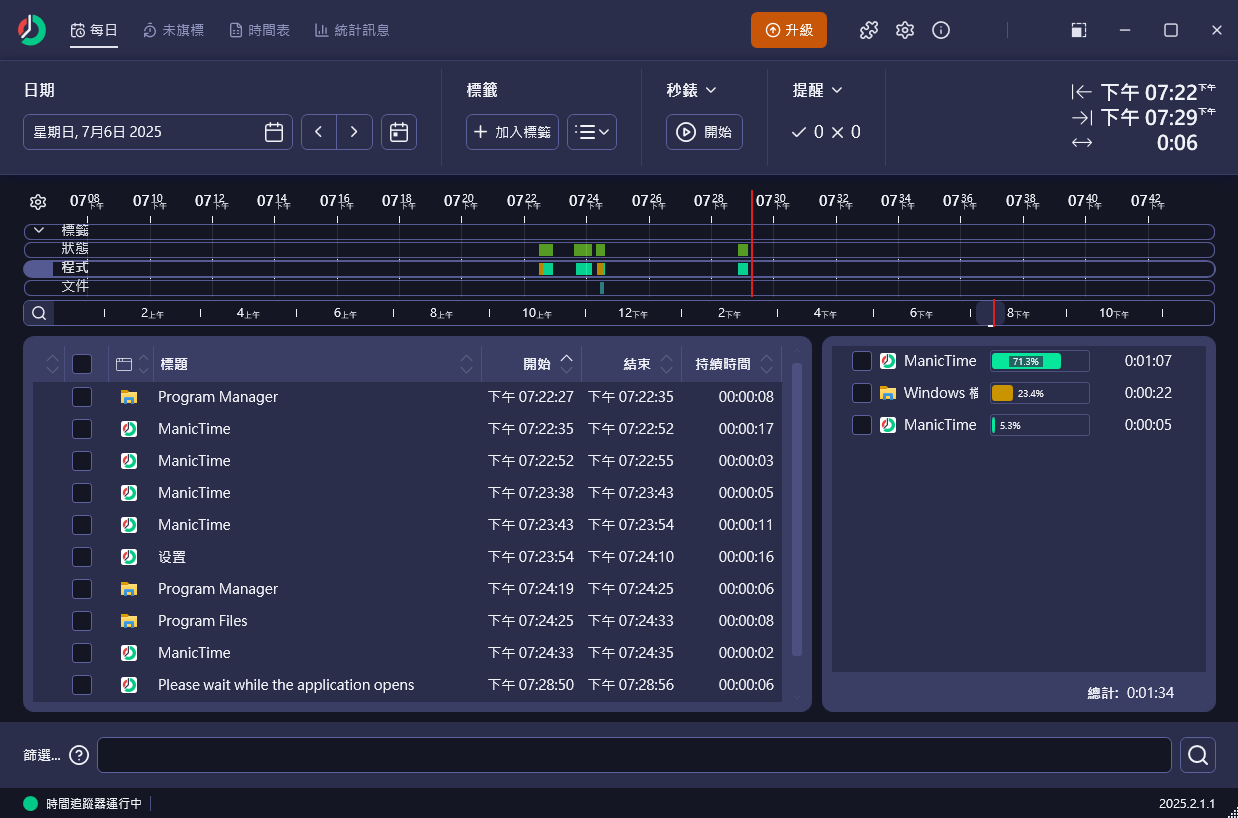
Task: Start the stopwatch with 開始 button
Action: click(x=704, y=132)
